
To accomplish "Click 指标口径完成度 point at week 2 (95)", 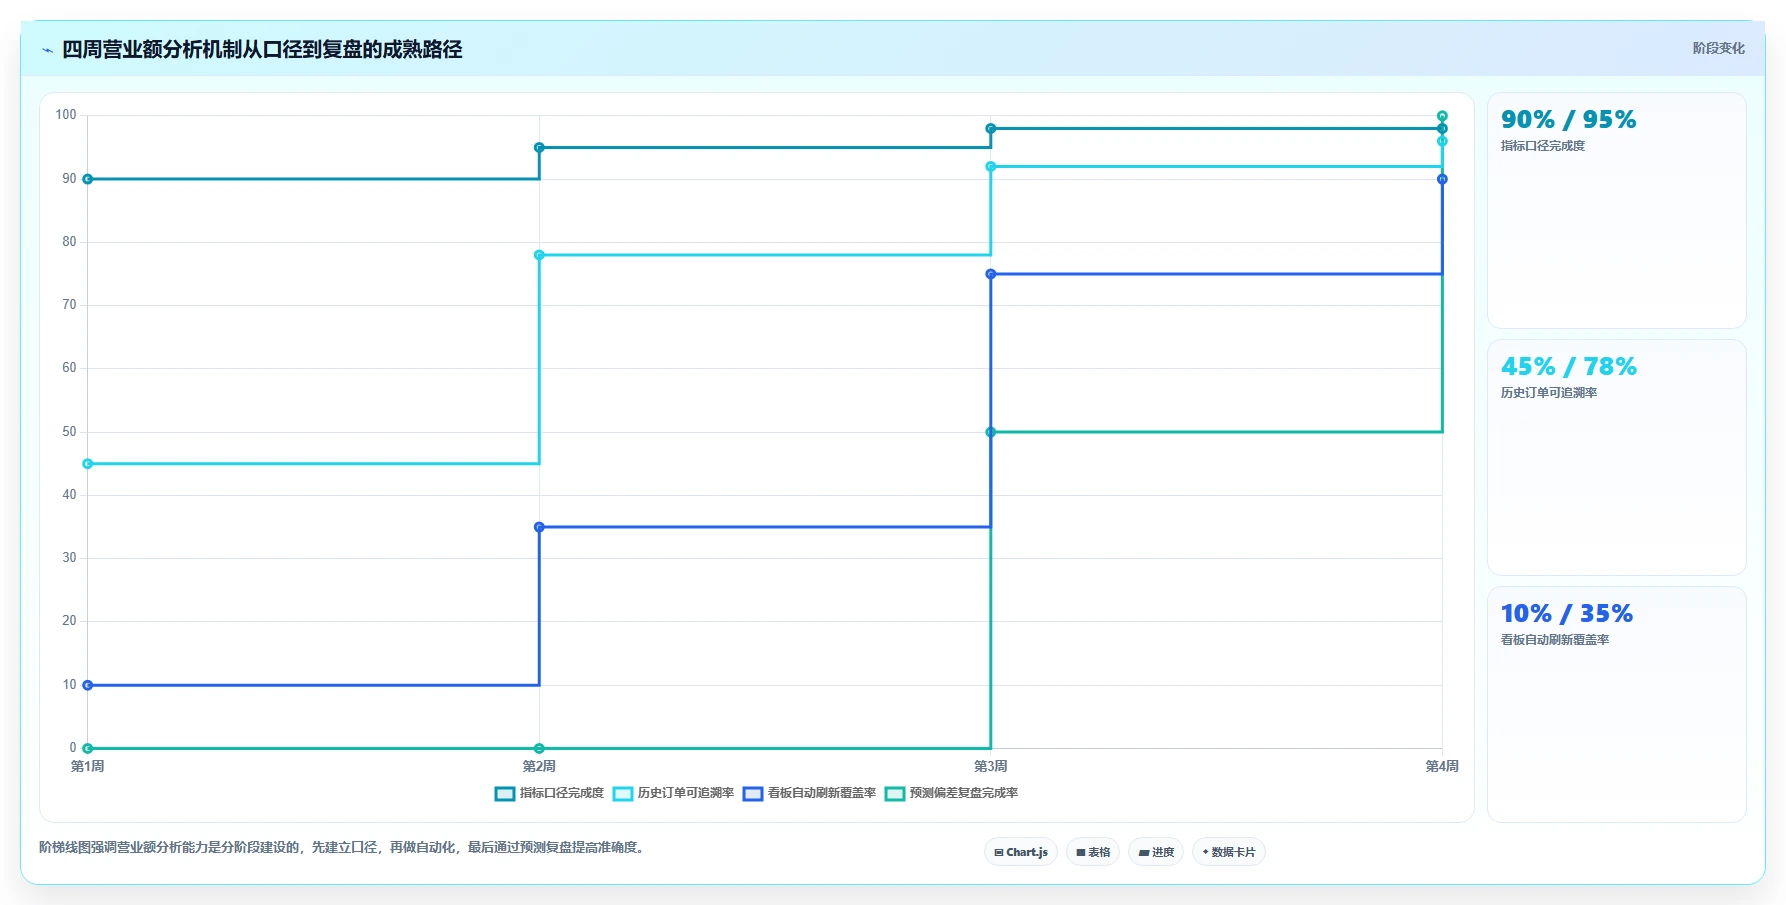I will 539,148.
